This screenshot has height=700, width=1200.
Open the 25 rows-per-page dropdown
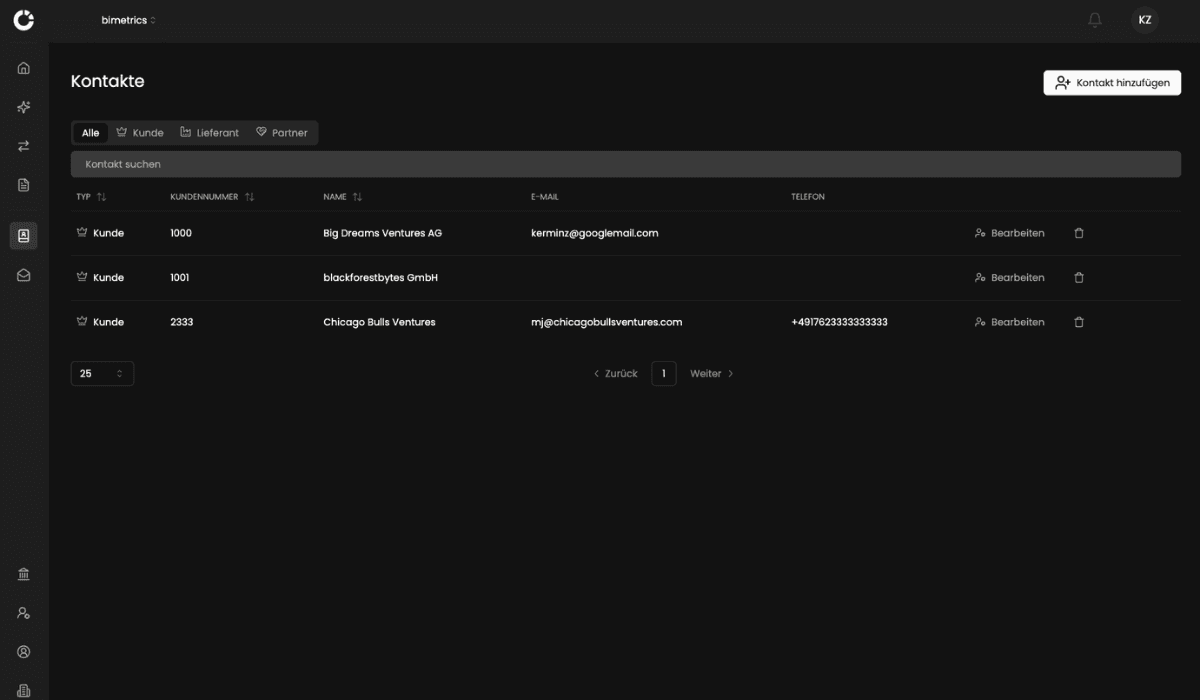[102, 373]
